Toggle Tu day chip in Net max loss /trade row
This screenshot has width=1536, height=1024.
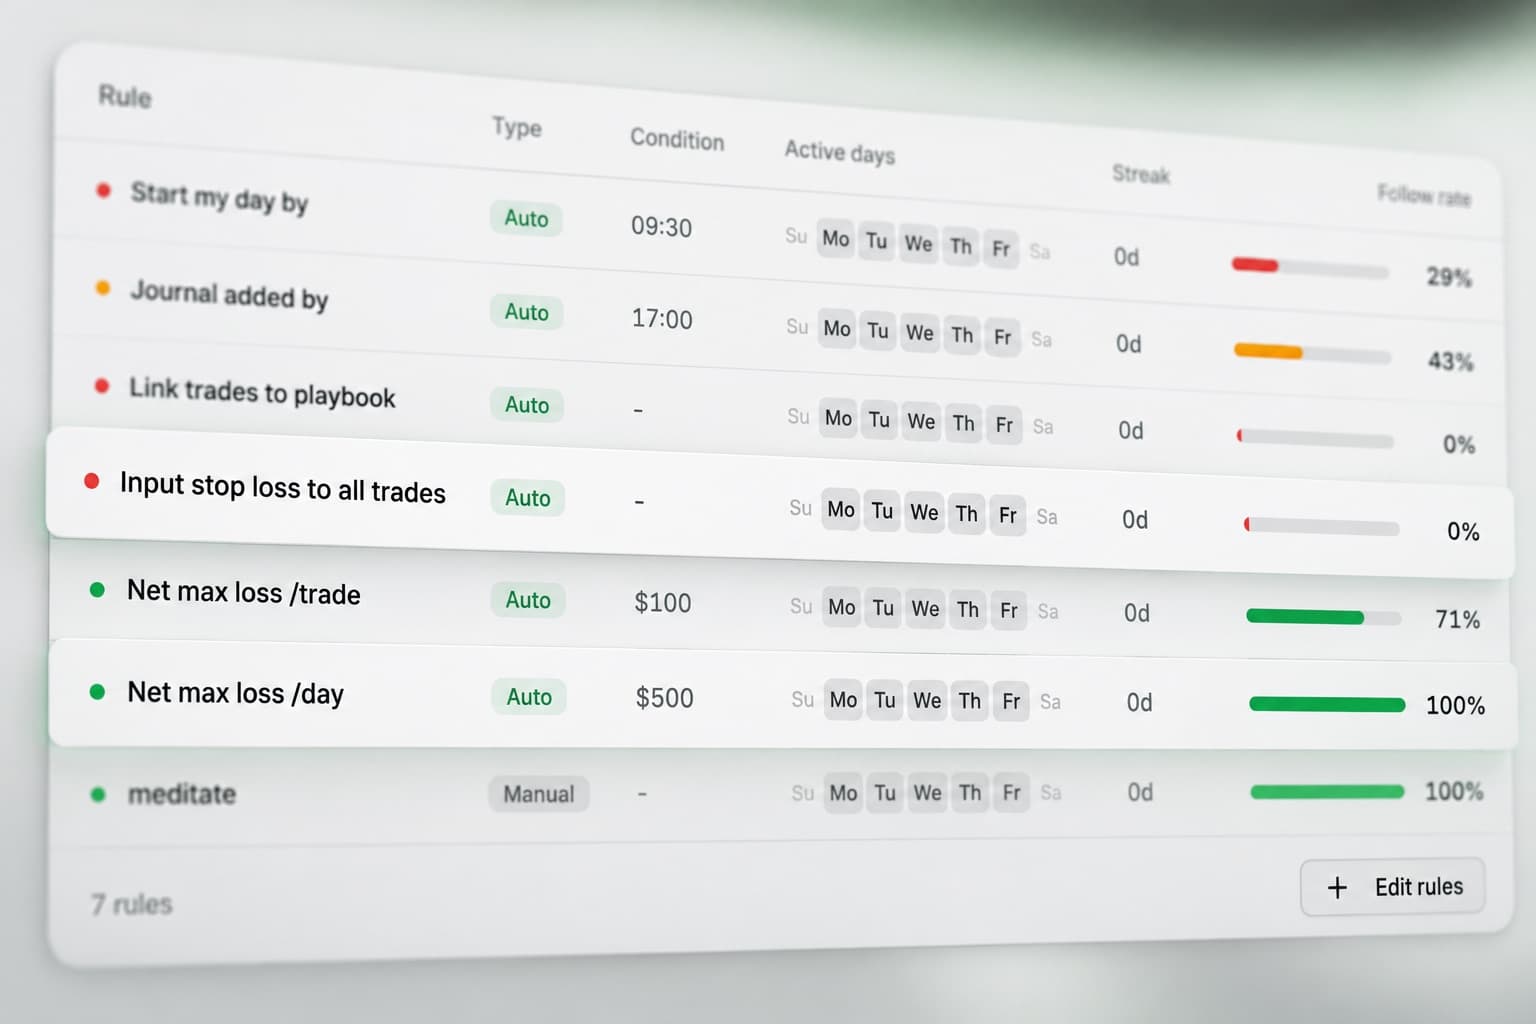[x=883, y=608]
